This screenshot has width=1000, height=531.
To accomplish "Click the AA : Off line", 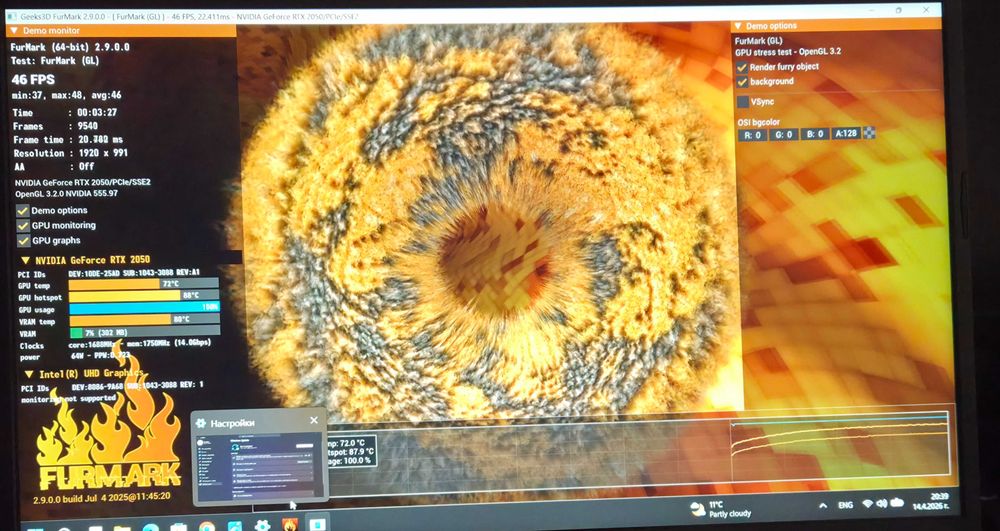I will [x=54, y=166].
